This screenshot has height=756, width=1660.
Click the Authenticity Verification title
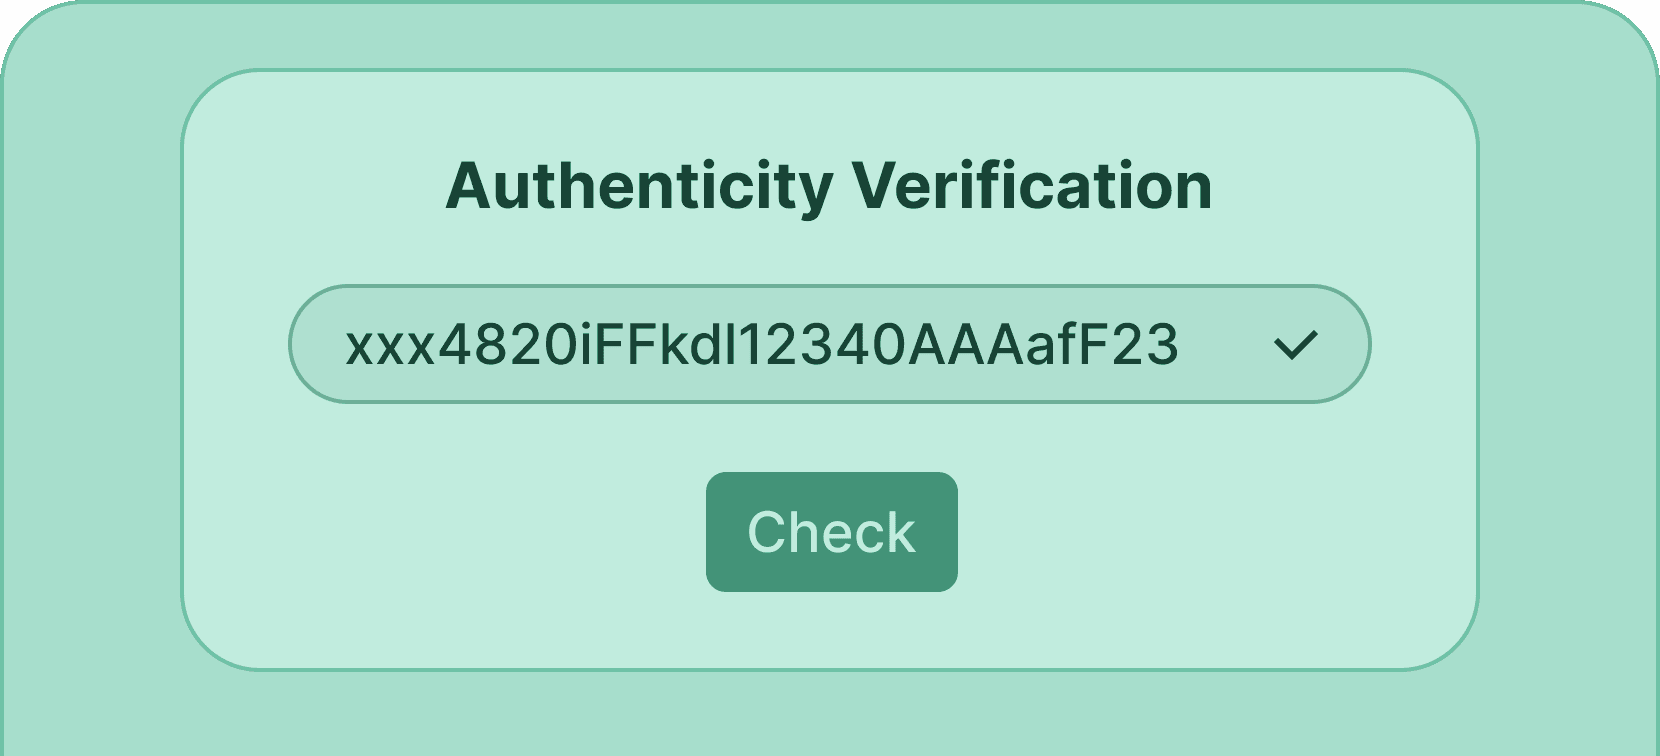(x=830, y=184)
